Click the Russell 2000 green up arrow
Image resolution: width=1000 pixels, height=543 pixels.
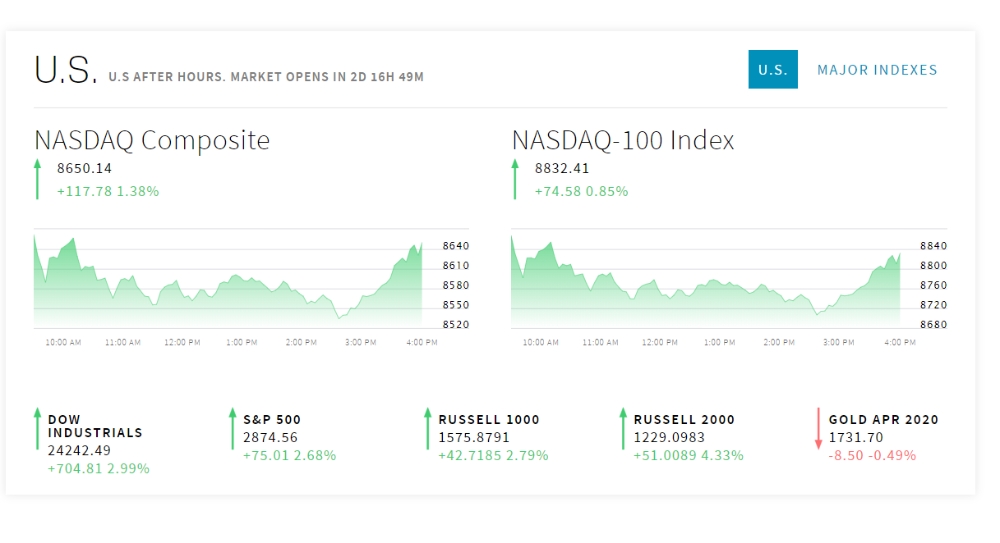(623, 429)
